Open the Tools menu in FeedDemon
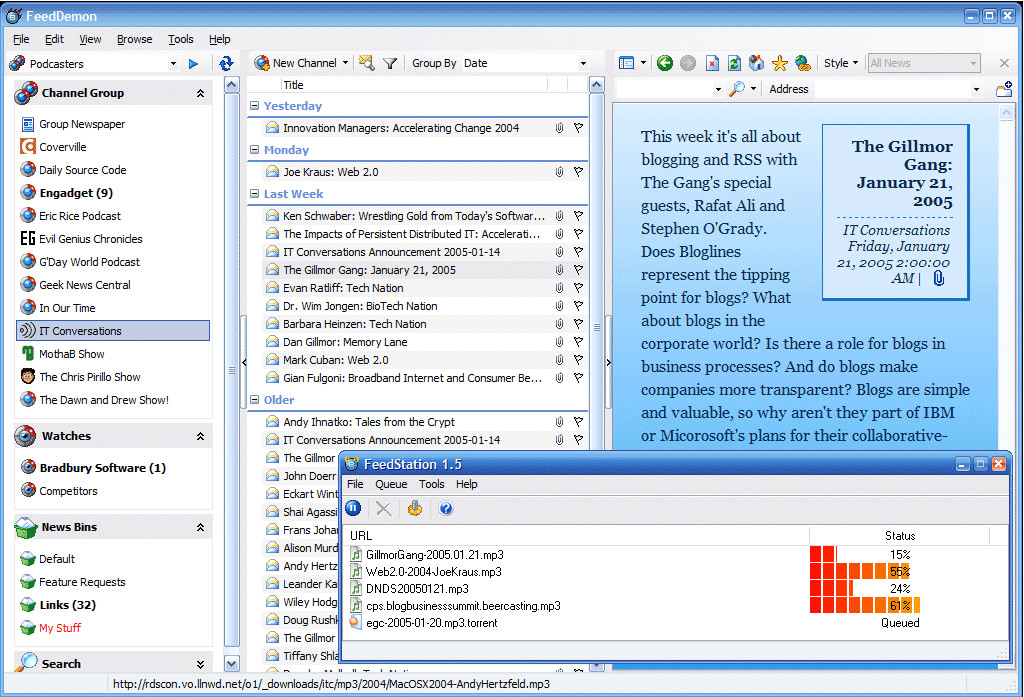The height and width of the screenshot is (697, 1024). (x=180, y=39)
